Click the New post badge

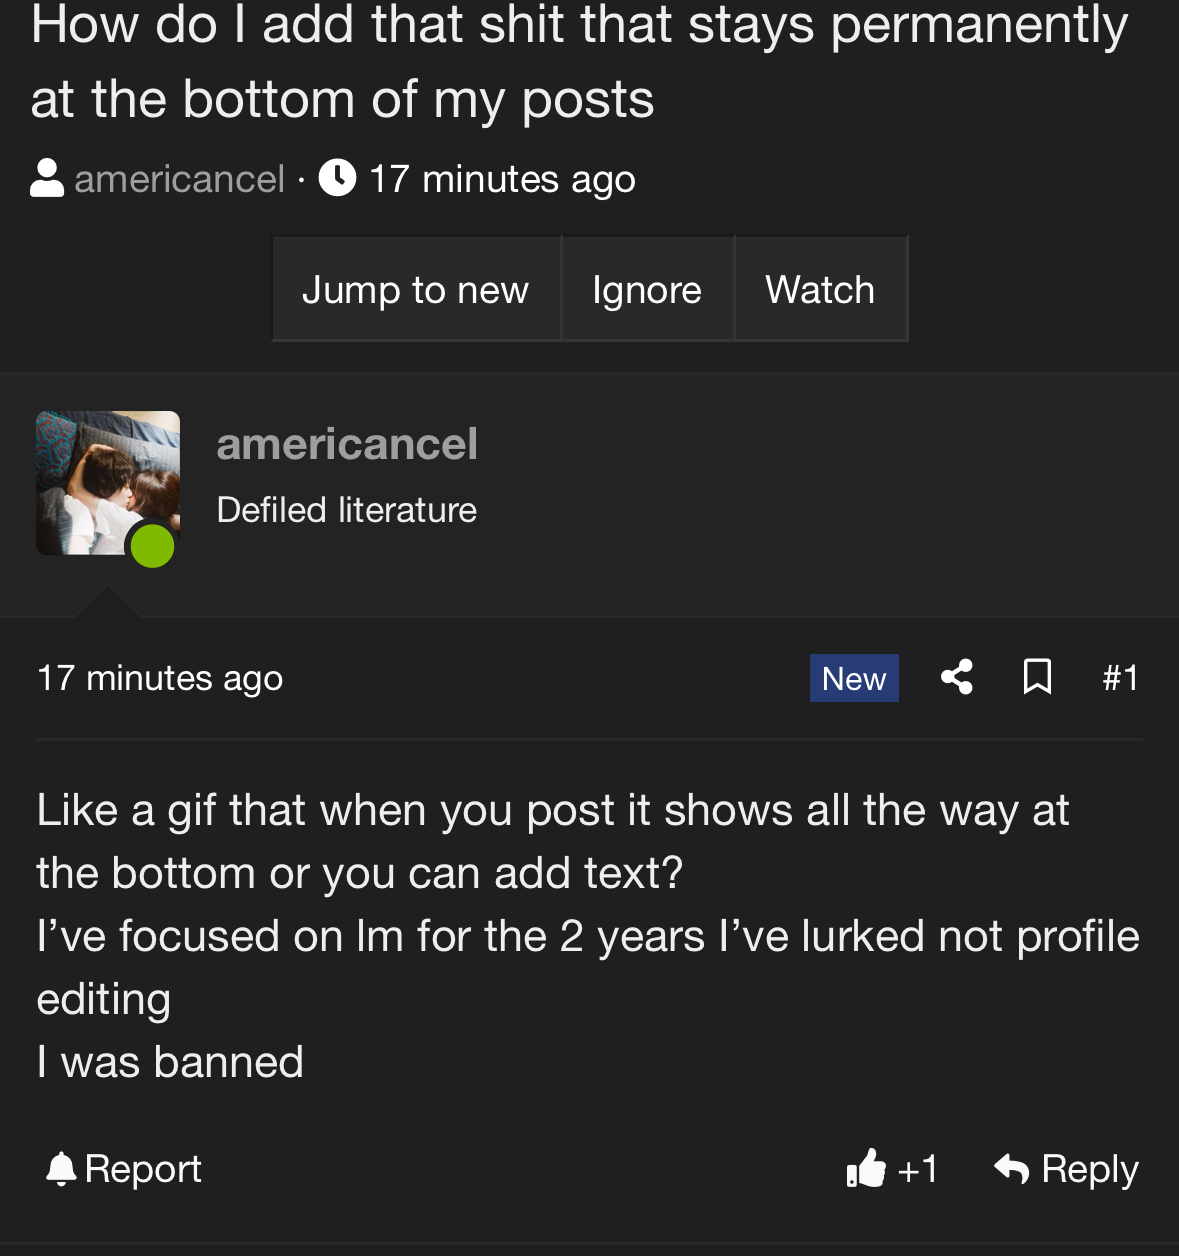coord(854,678)
